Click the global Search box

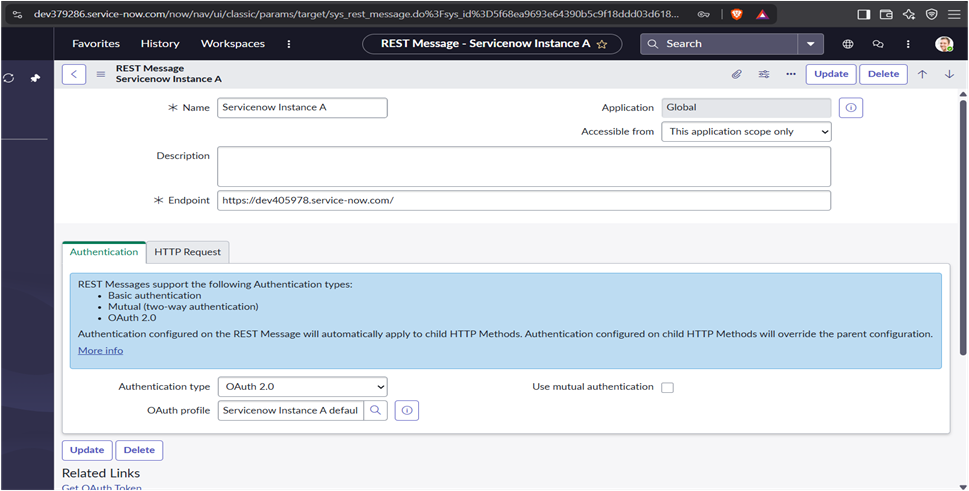719,44
